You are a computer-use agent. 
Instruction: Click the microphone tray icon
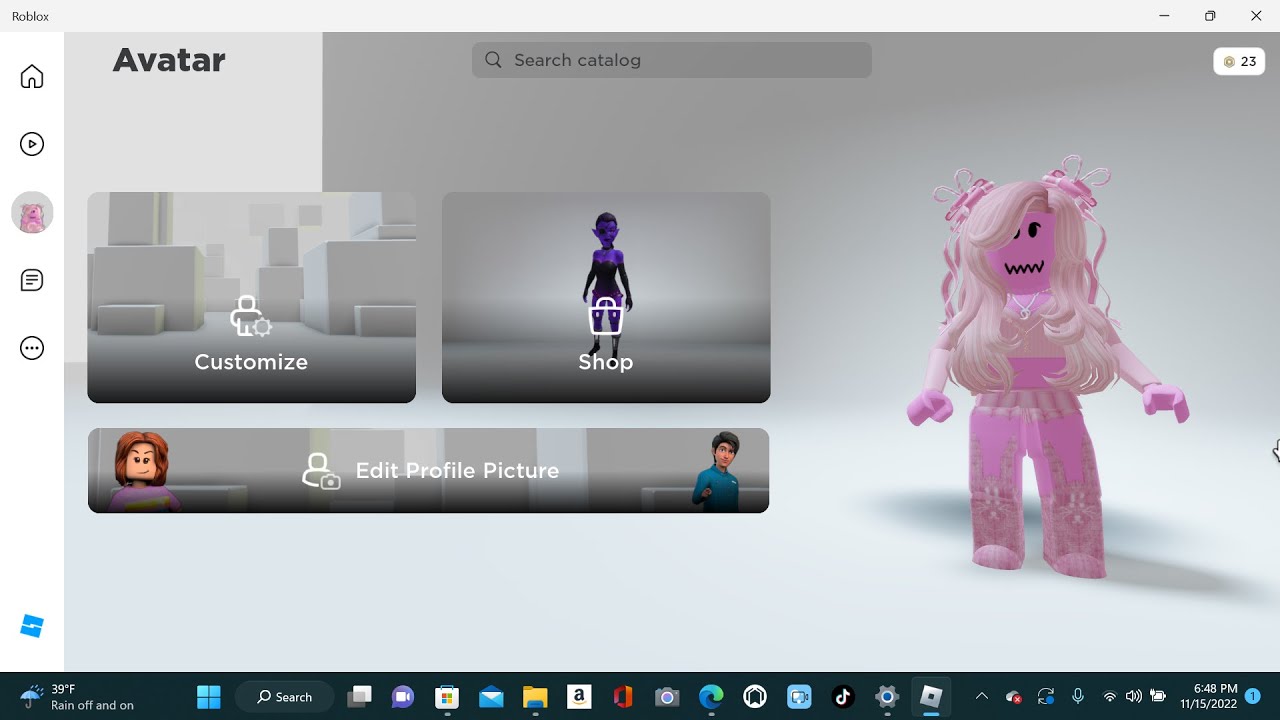pos(1077,696)
